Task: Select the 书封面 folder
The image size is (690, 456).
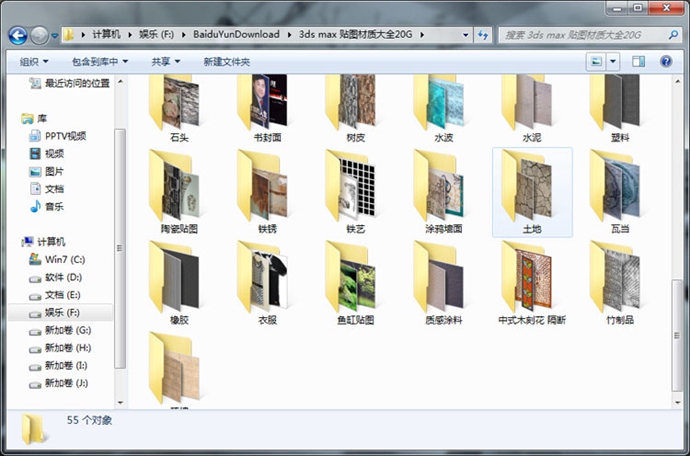Action: (267, 108)
